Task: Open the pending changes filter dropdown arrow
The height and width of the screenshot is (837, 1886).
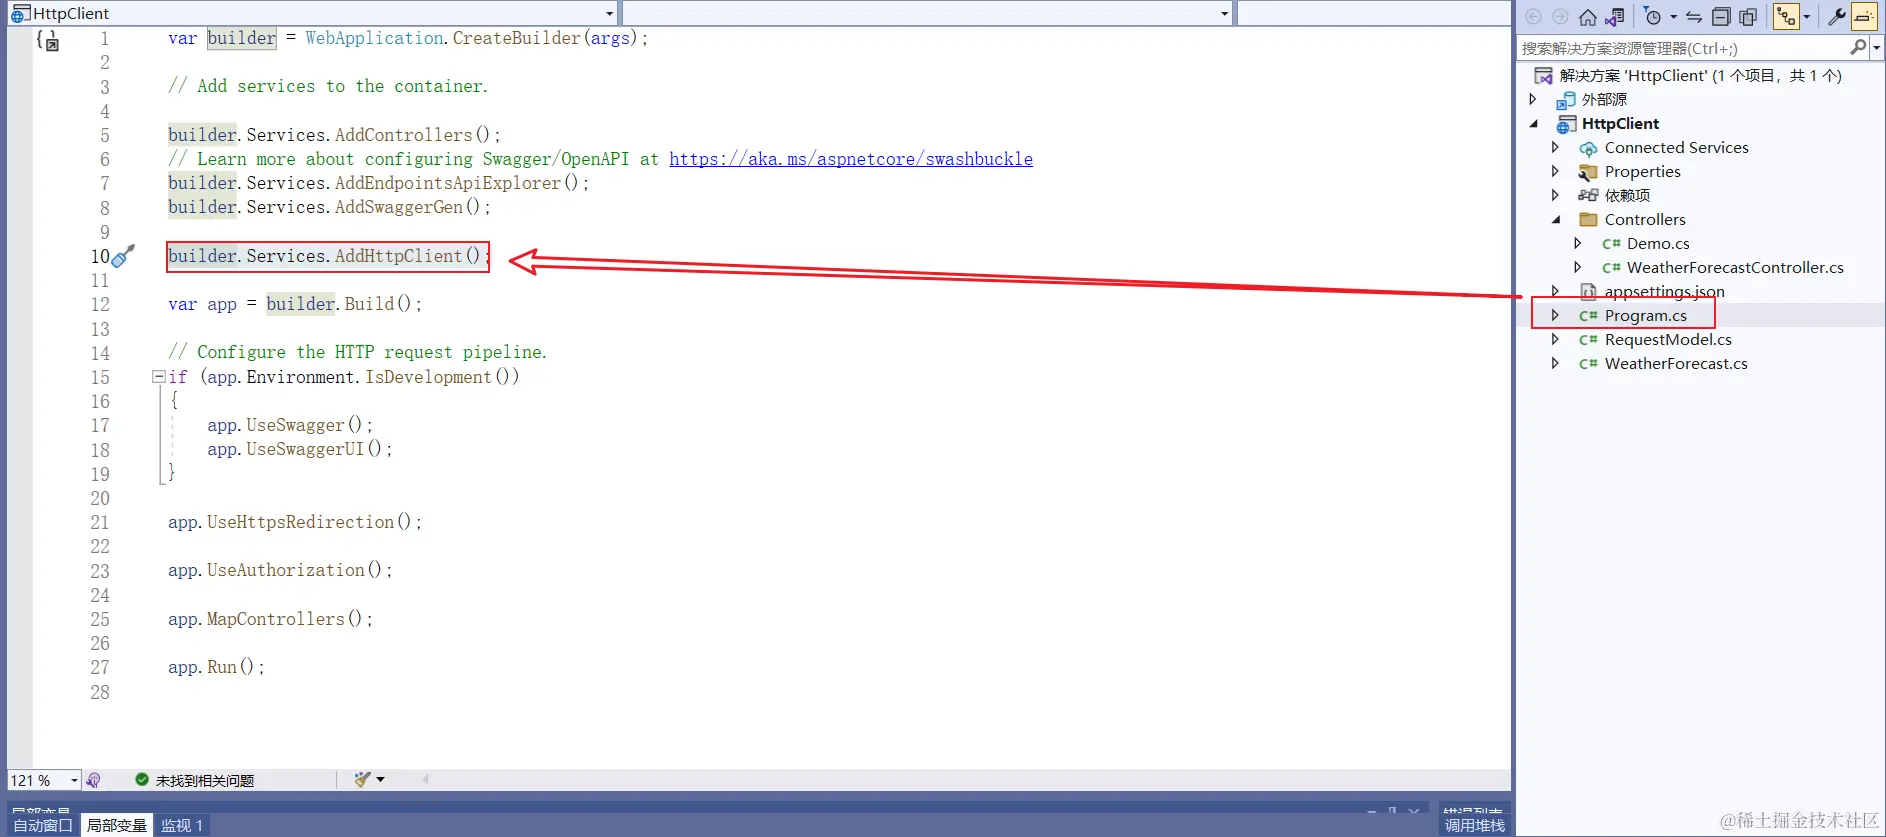Action: tap(1673, 17)
